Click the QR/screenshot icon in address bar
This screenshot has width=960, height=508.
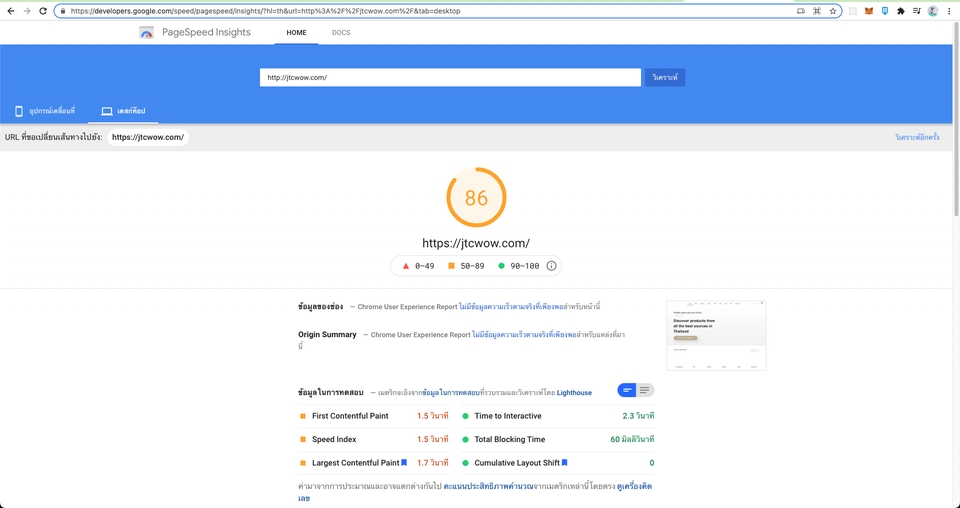817,11
